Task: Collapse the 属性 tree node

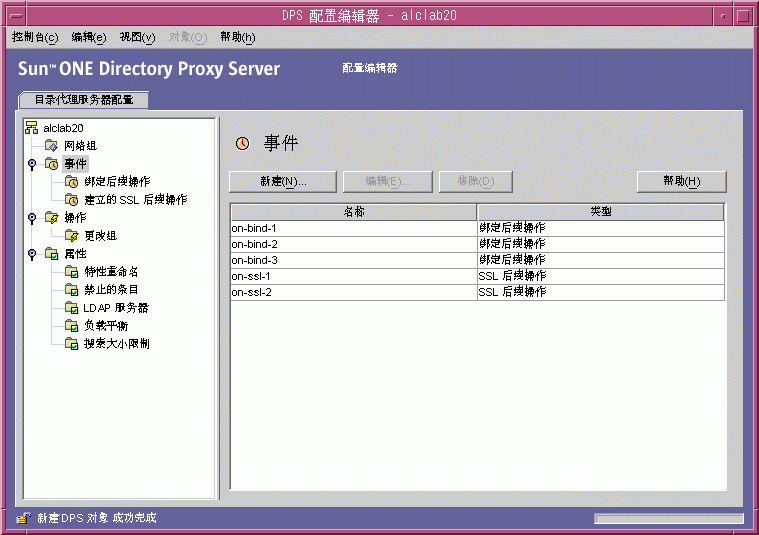Action: (x=32, y=254)
